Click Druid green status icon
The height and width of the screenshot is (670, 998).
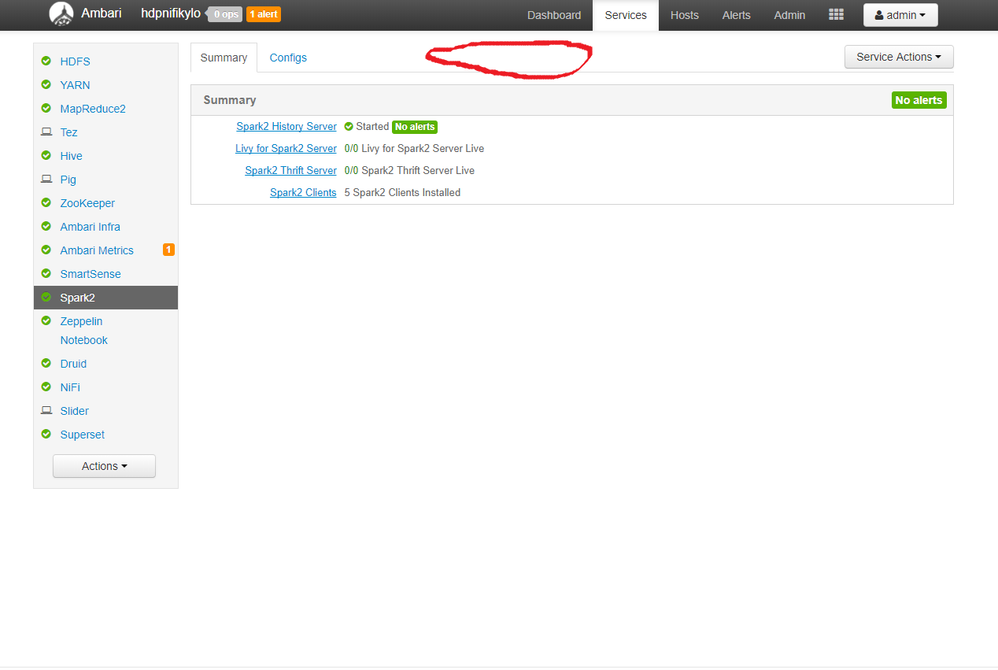pyautogui.click(x=46, y=363)
